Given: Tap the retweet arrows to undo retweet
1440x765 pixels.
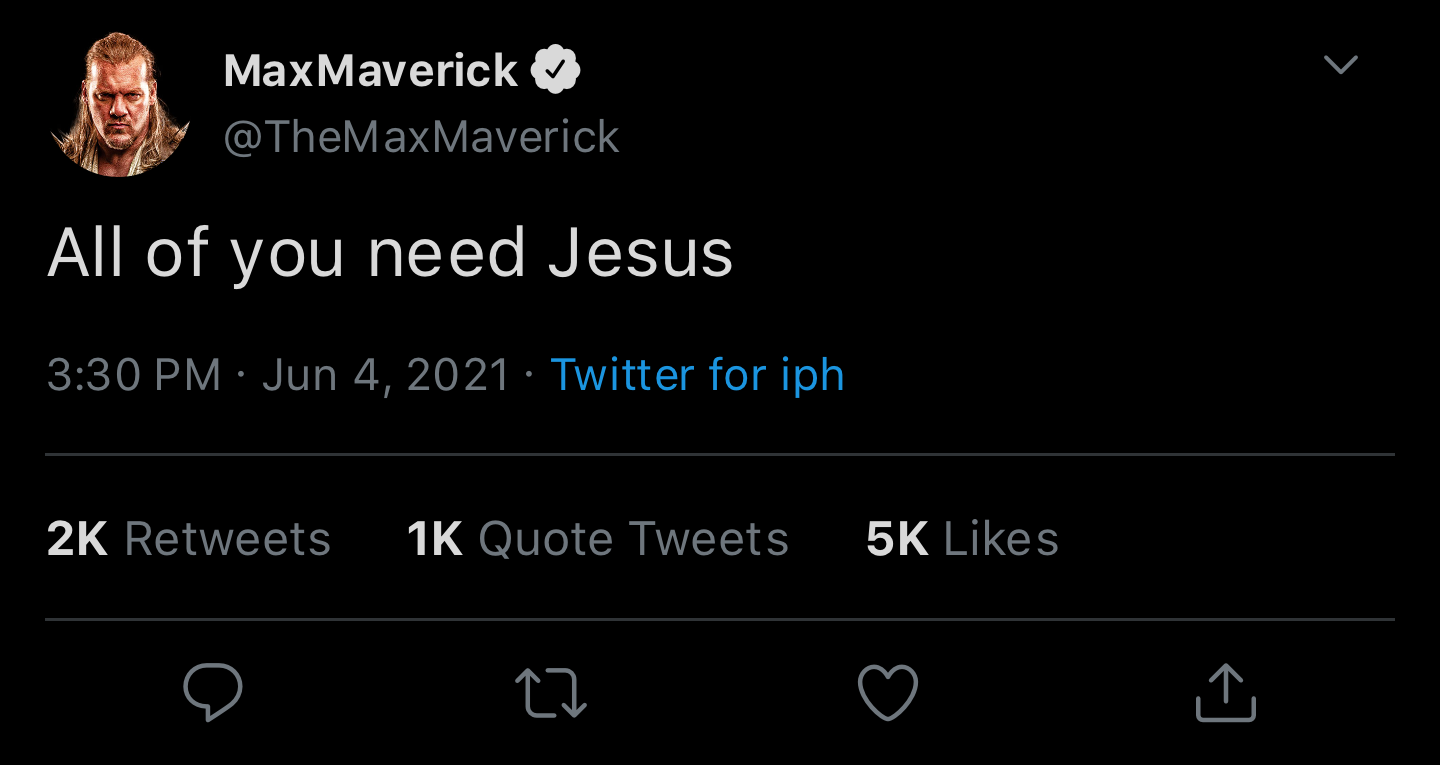Looking at the screenshot, I should pos(551,691).
